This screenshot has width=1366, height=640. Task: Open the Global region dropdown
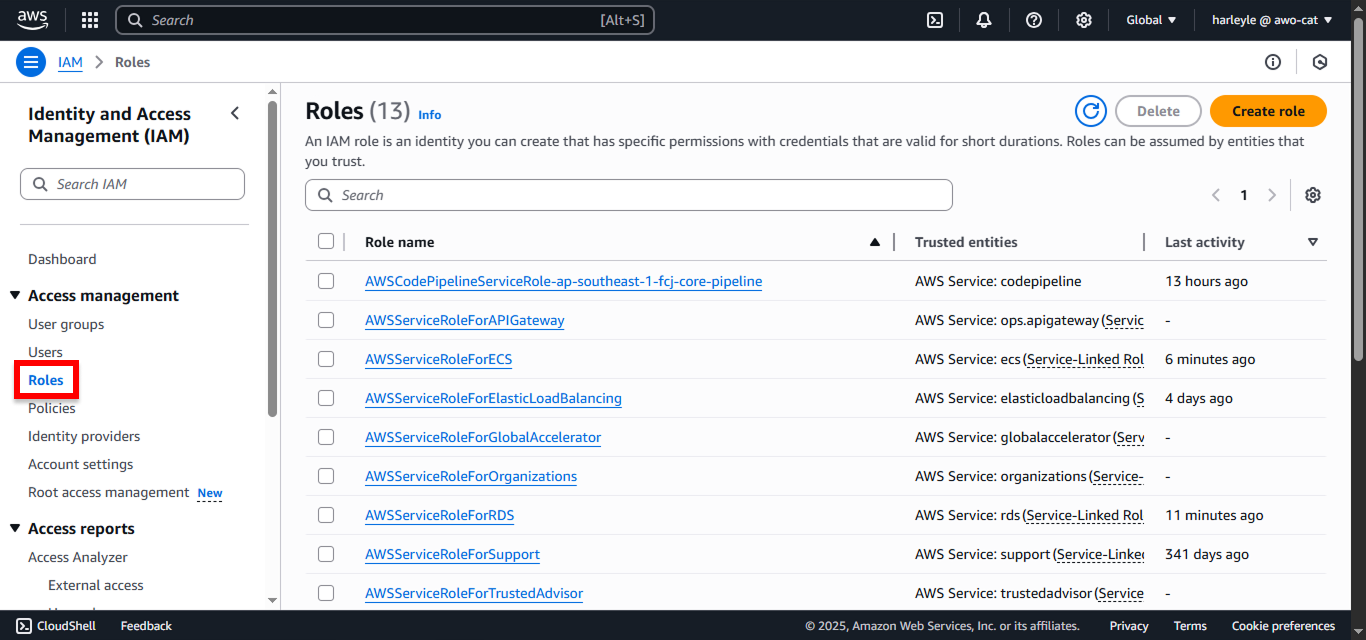(x=1151, y=20)
